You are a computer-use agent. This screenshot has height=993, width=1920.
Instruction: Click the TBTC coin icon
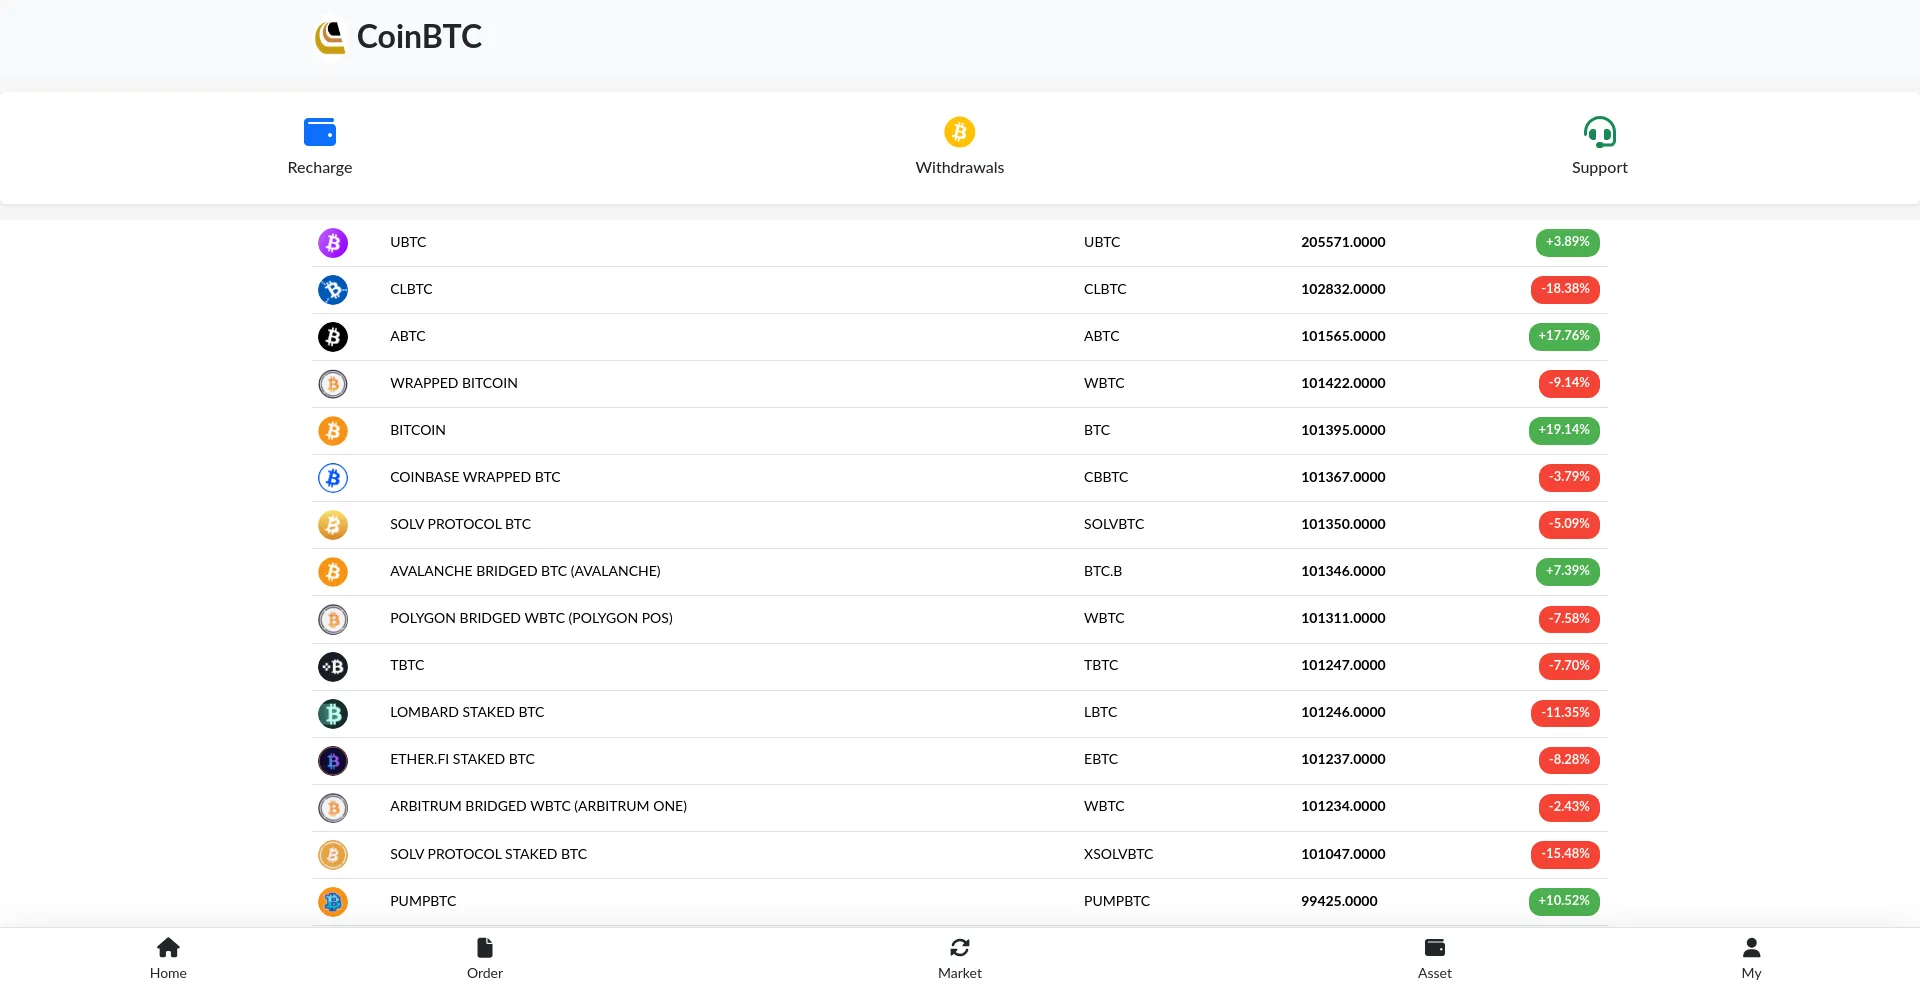(x=333, y=667)
